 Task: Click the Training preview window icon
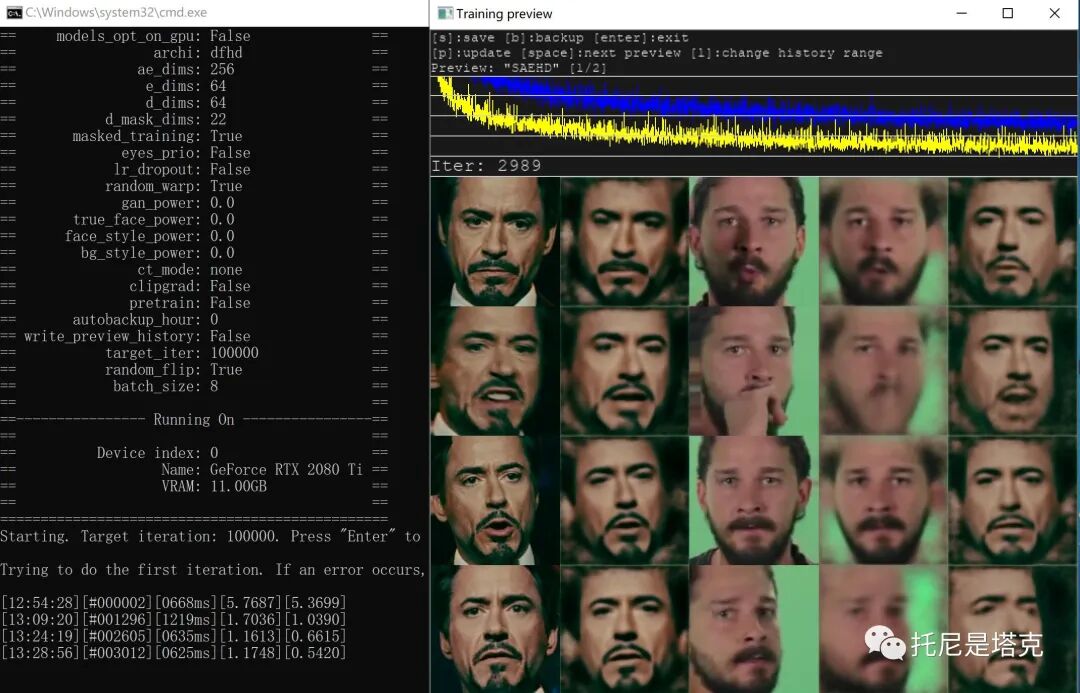[x=445, y=13]
